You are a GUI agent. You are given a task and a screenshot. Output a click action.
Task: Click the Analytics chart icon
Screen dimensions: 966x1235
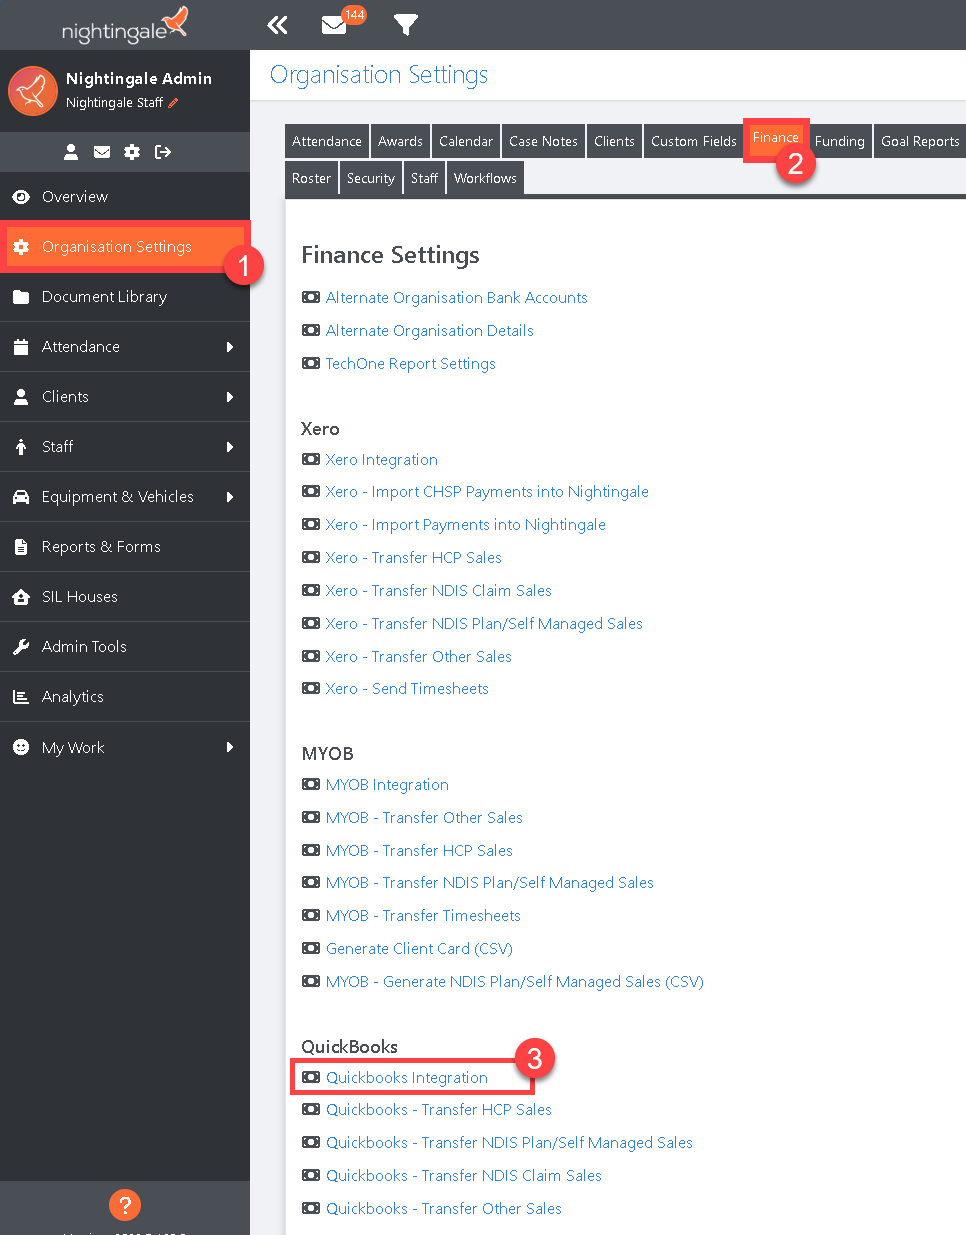[x=21, y=697]
